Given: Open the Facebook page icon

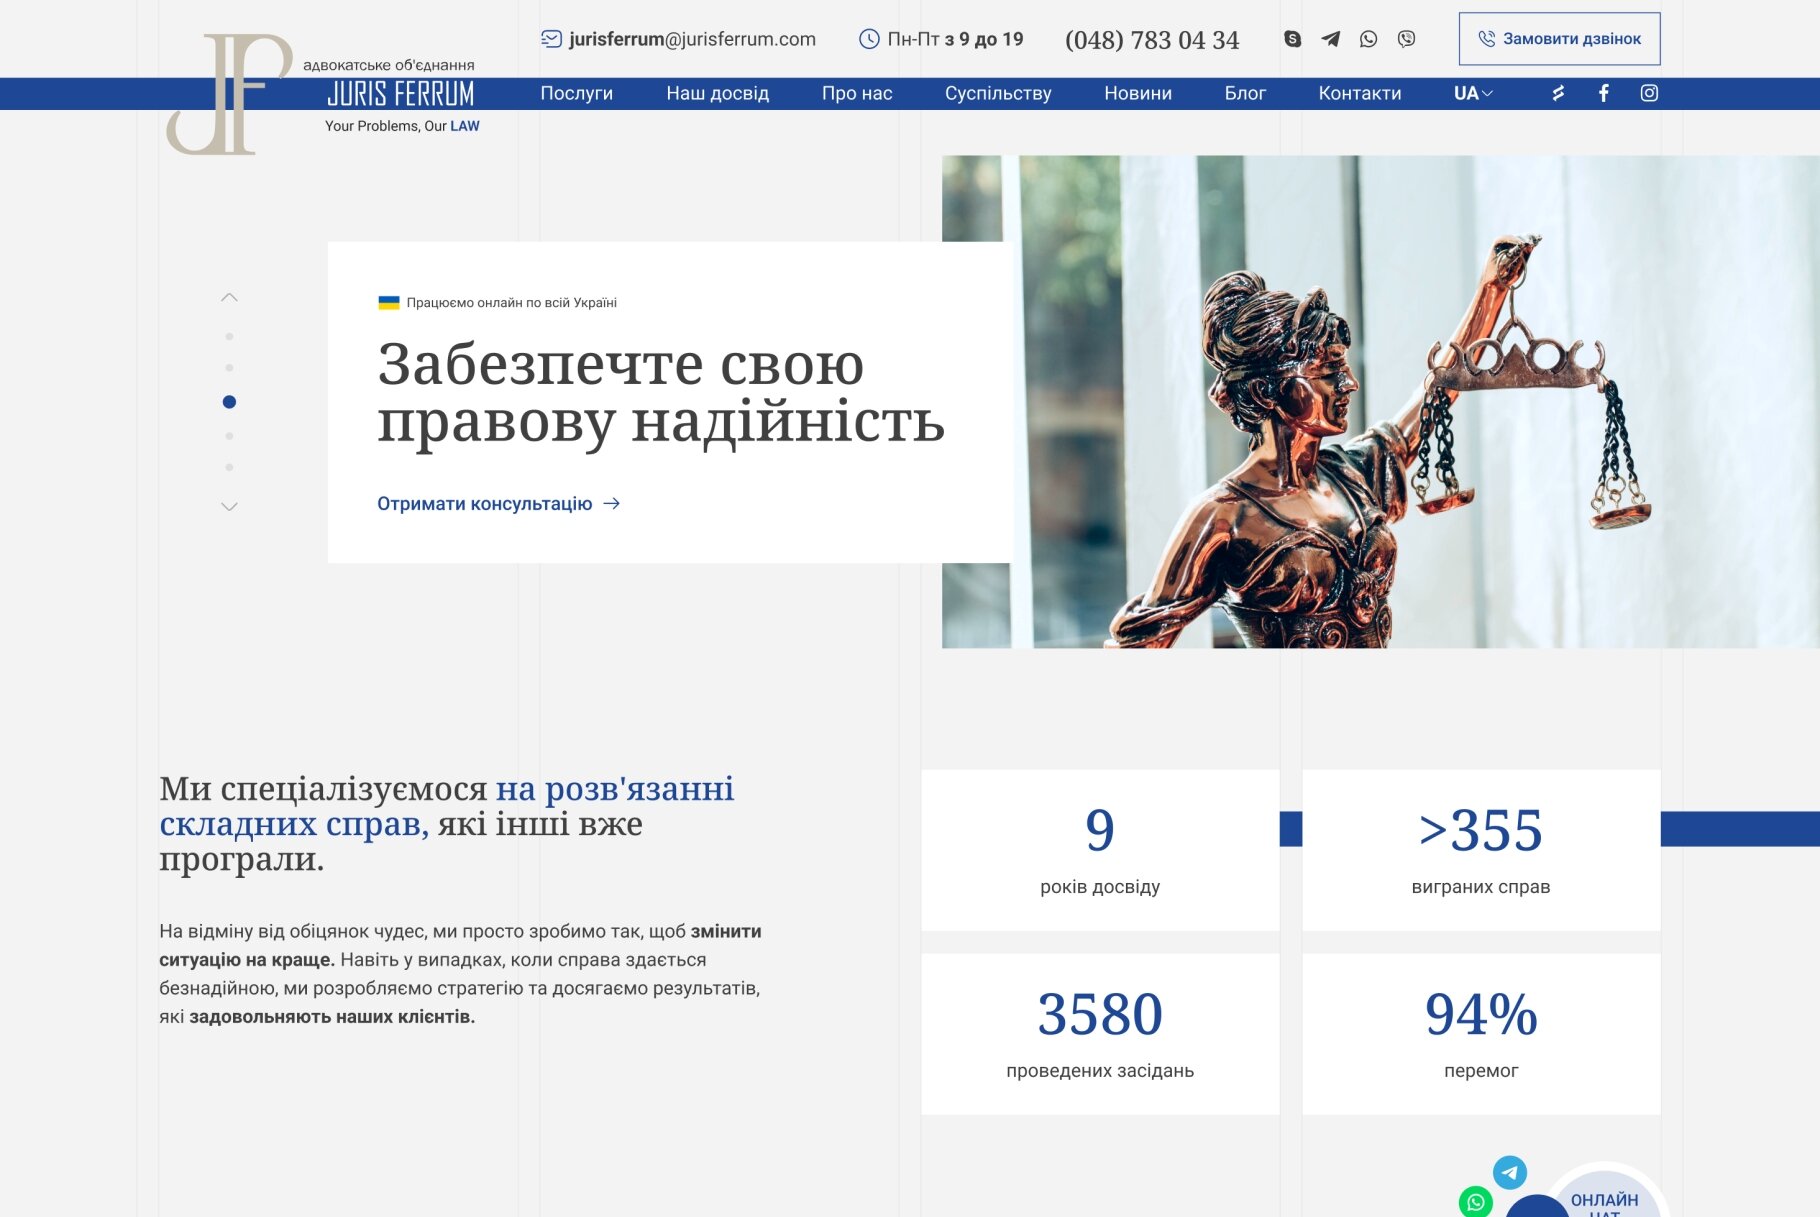Looking at the screenshot, I should tap(1603, 93).
